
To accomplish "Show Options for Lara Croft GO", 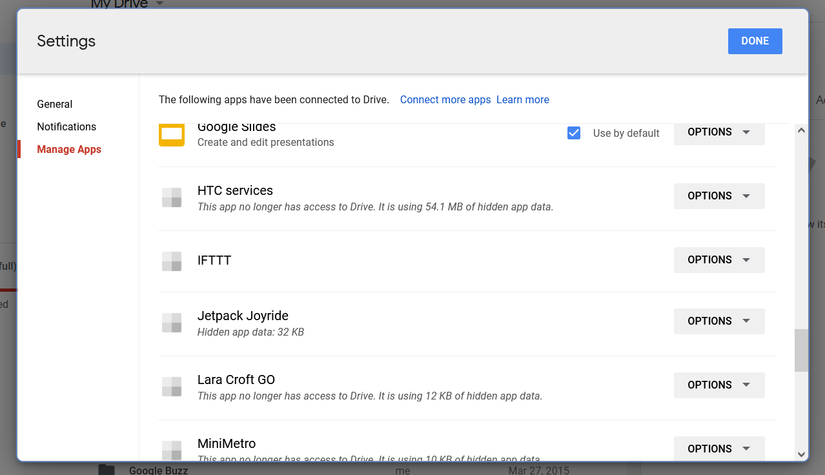I will (x=719, y=385).
